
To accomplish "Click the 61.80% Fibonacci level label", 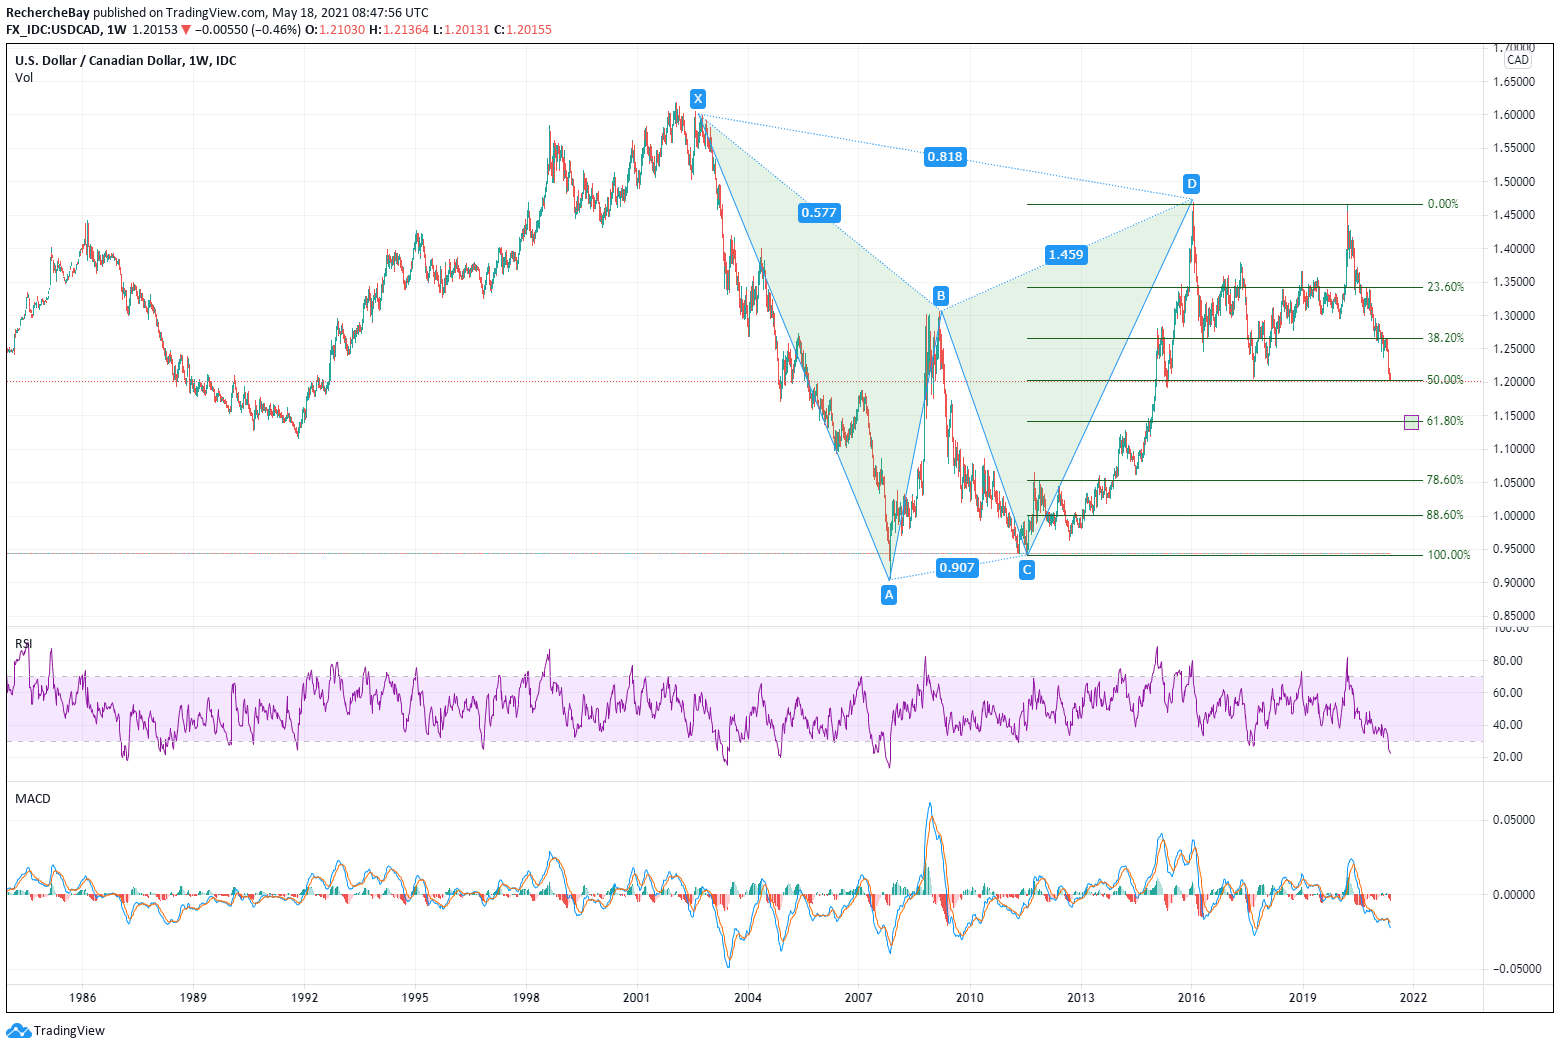I will (1446, 421).
